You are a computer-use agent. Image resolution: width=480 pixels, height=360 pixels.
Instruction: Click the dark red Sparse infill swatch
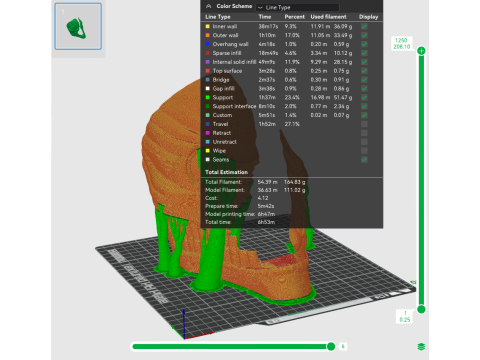tap(208, 53)
